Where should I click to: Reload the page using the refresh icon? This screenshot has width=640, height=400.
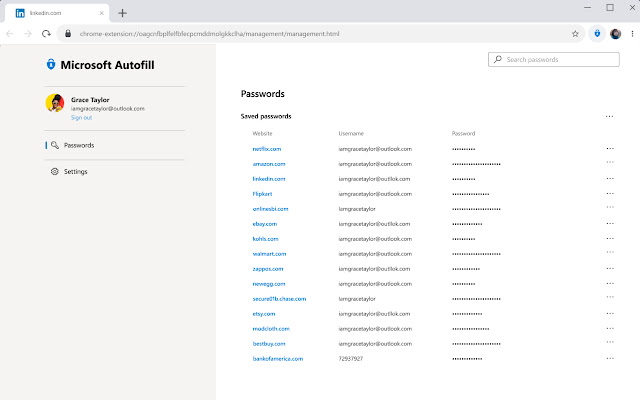(x=46, y=33)
